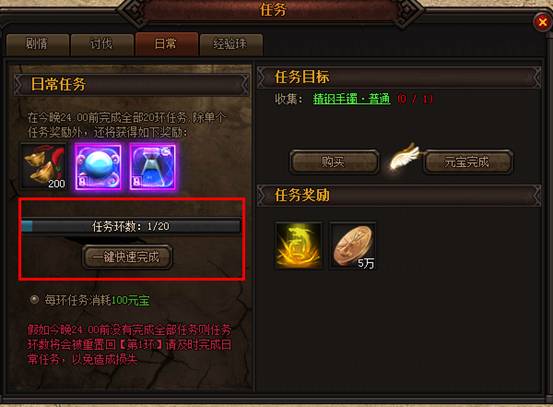Go to the 经验珠 tab

(231, 44)
